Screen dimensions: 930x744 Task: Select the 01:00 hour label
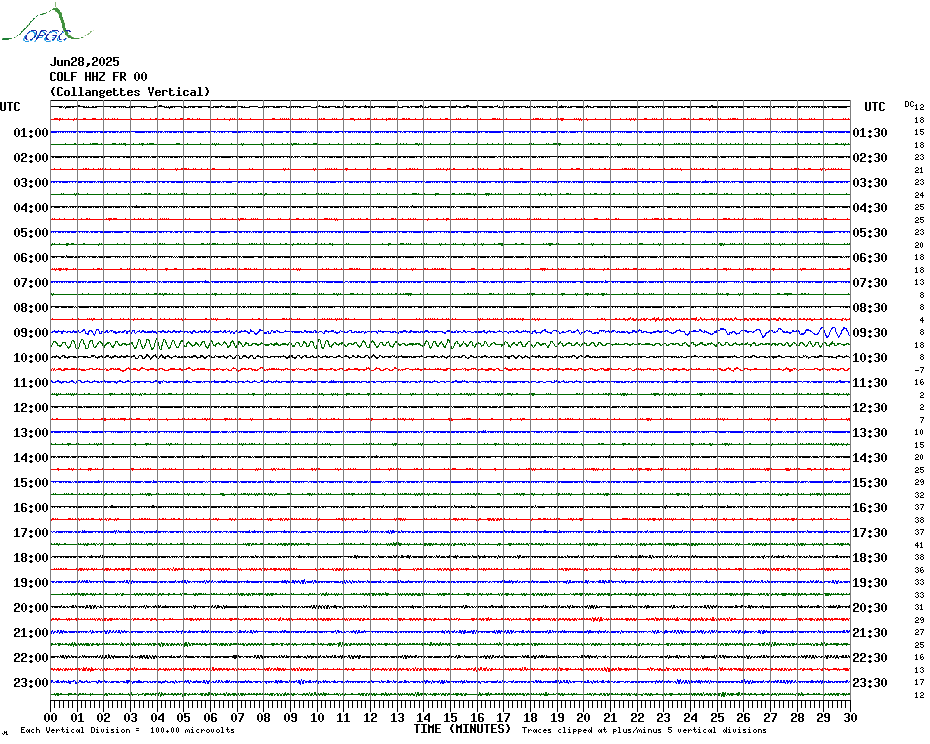(x=31, y=132)
